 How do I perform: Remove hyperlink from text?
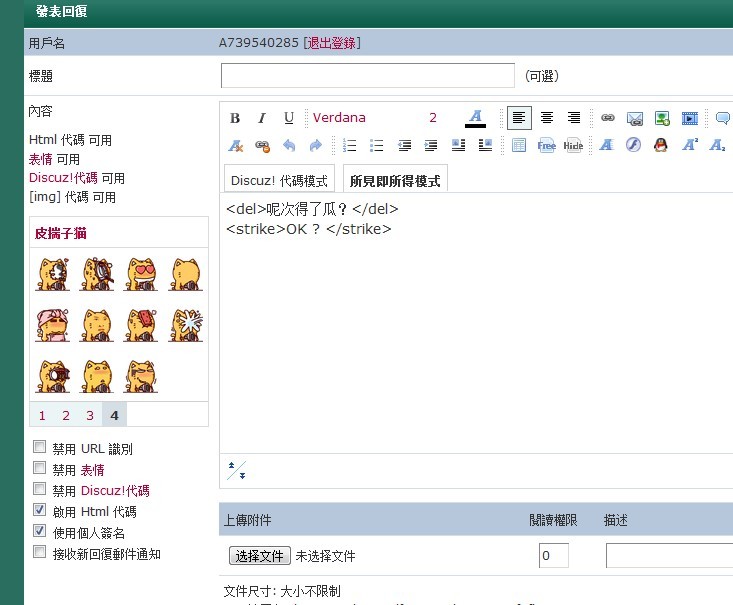(262, 146)
